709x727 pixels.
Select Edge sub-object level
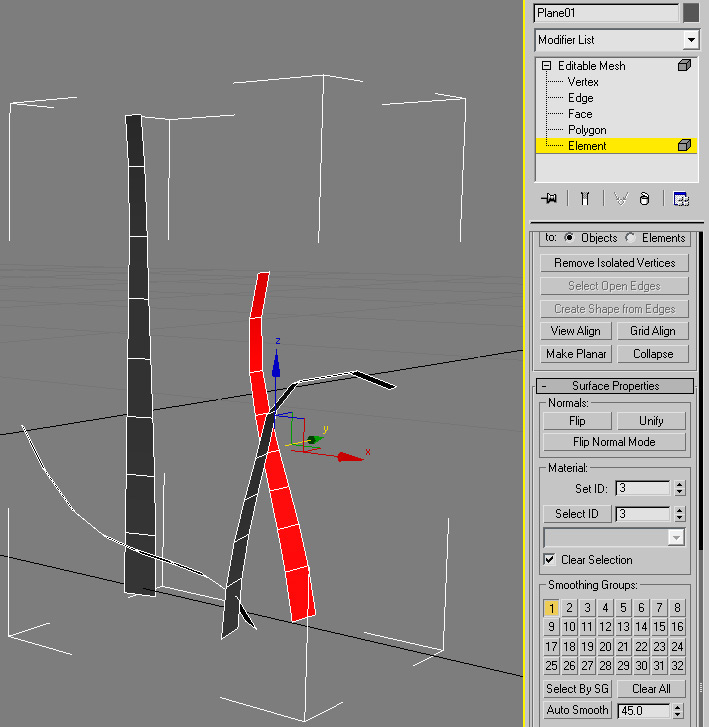(581, 98)
